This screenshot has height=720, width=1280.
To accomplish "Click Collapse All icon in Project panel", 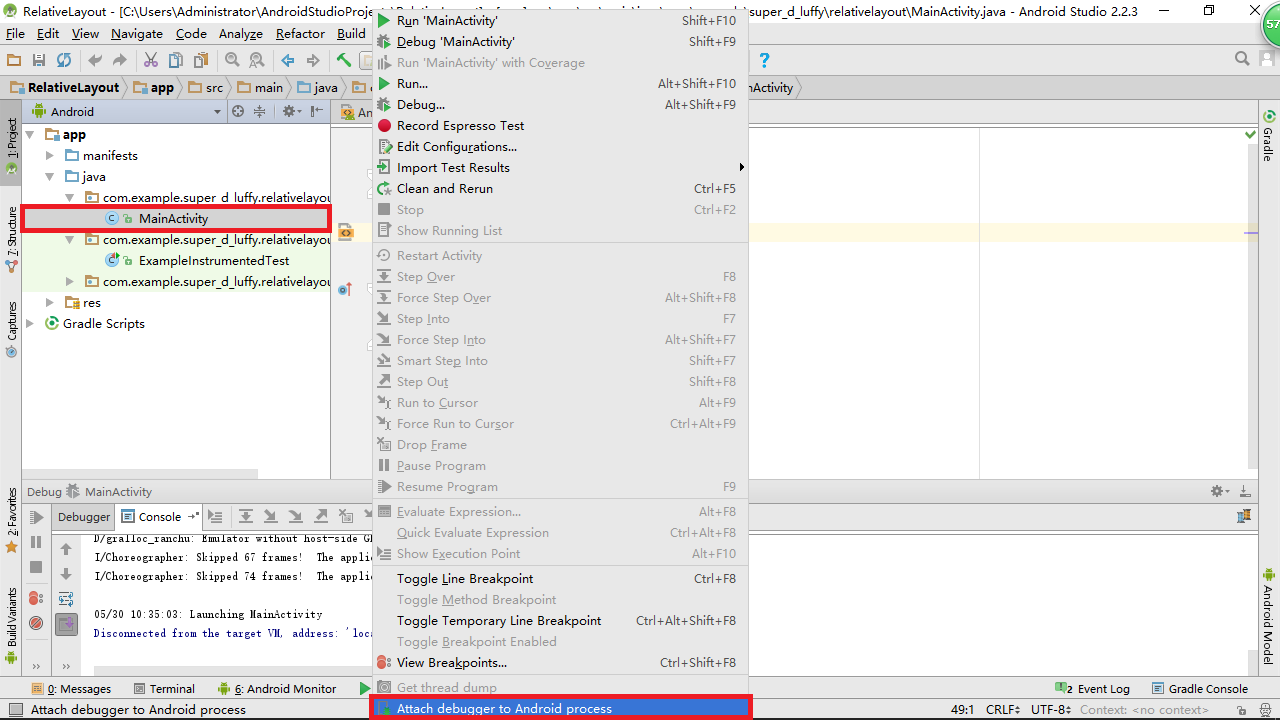I will 259,111.
